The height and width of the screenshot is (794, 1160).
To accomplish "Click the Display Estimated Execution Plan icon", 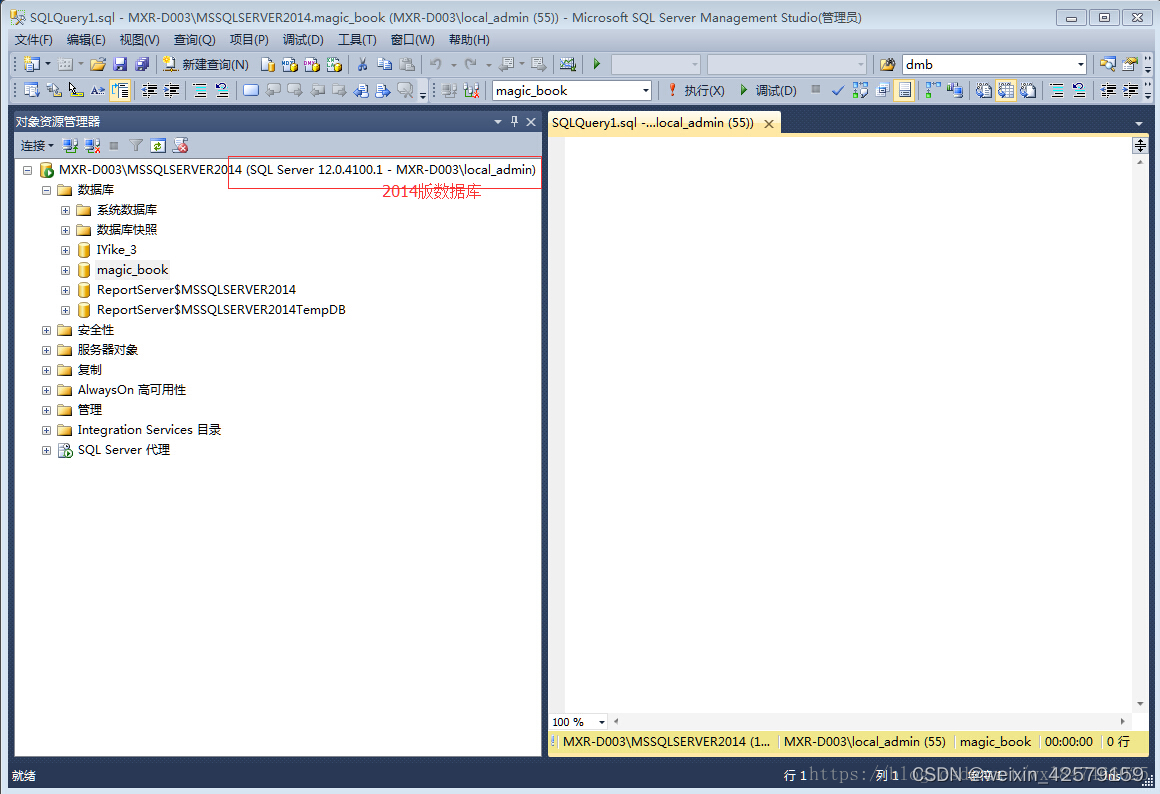I will coord(860,90).
